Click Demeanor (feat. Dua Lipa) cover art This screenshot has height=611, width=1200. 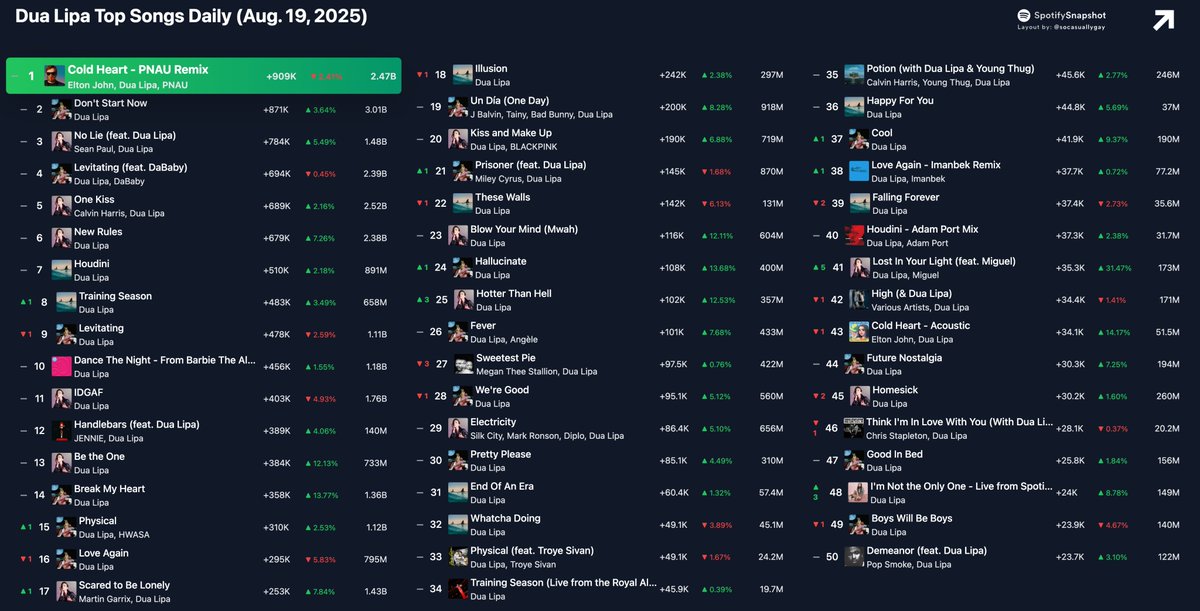[x=854, y=557]
